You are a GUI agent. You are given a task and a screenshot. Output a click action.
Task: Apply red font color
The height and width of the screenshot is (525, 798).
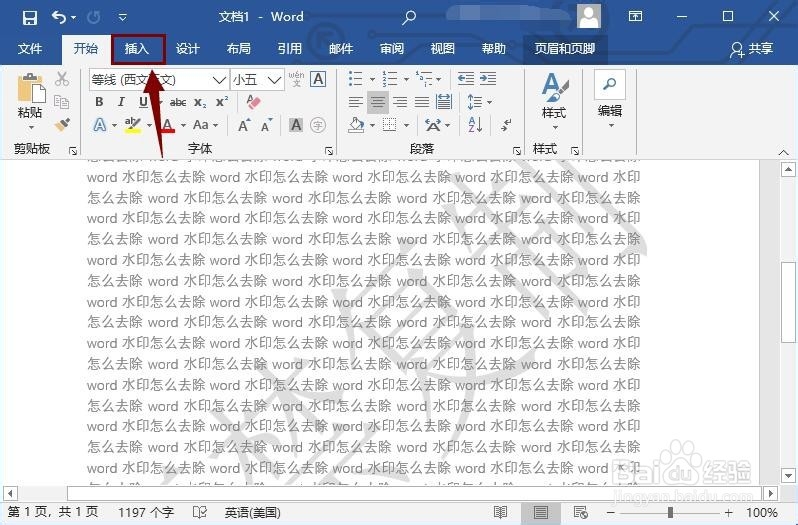[168, 125]
